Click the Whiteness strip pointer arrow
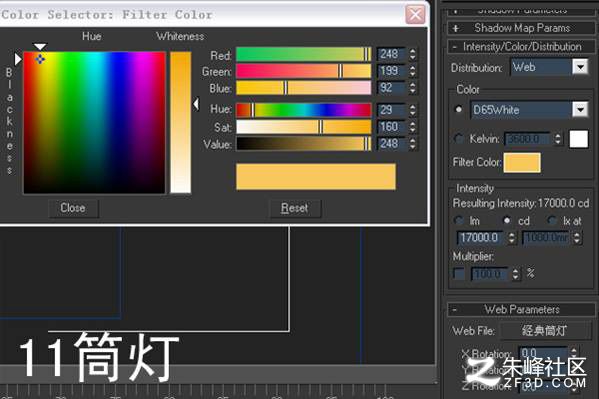The height and width of the screenshot is (399, 599). [x=196, y=104]
